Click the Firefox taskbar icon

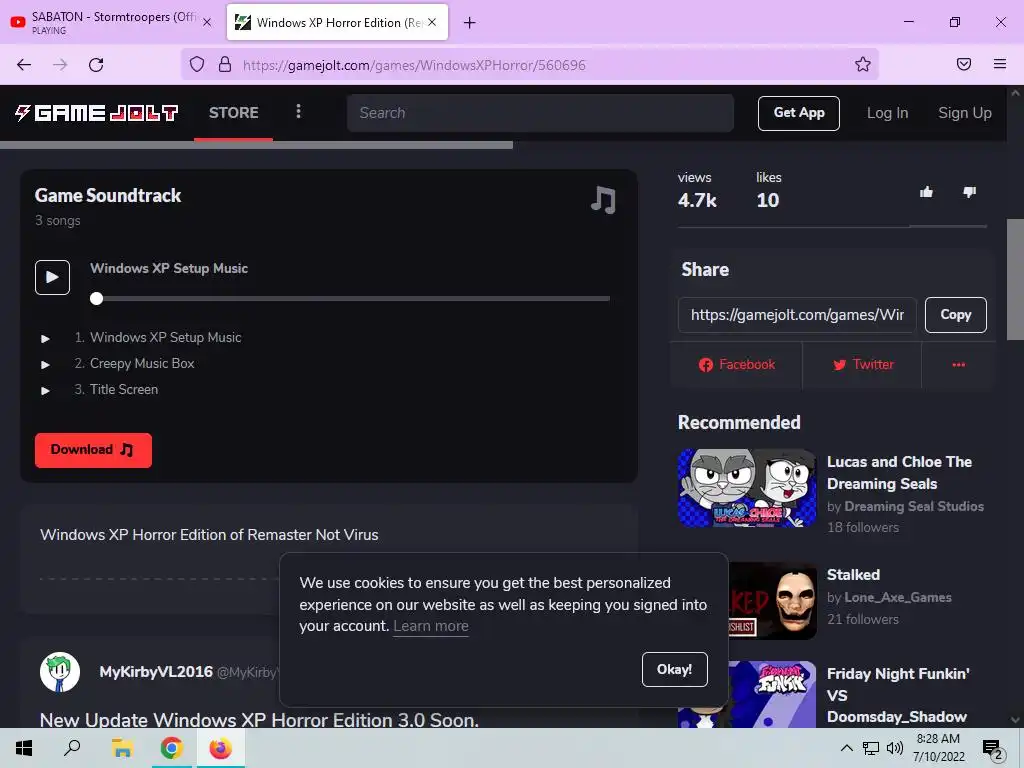(221, 748)
